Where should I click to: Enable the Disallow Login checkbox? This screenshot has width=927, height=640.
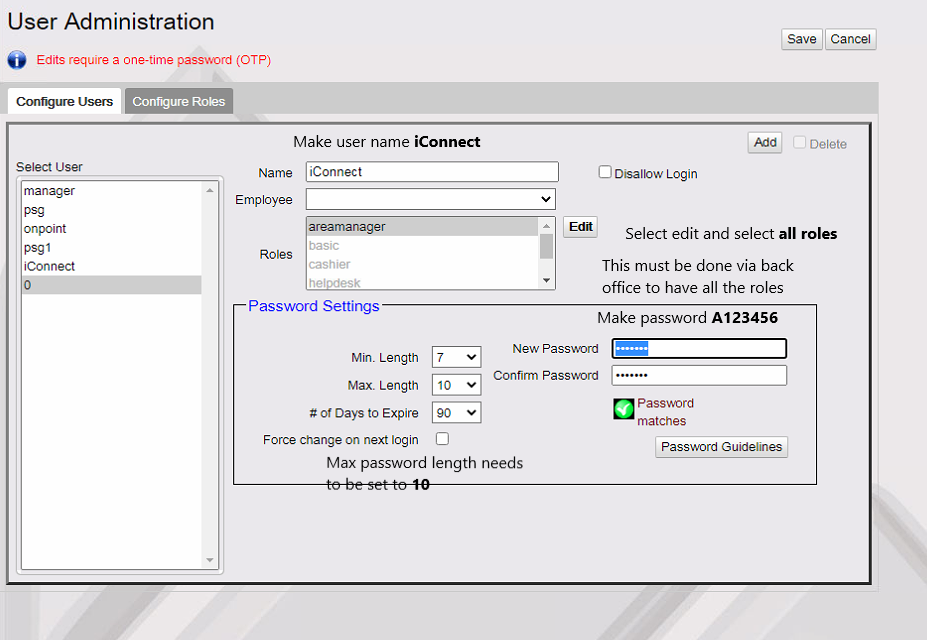(605, 172)
